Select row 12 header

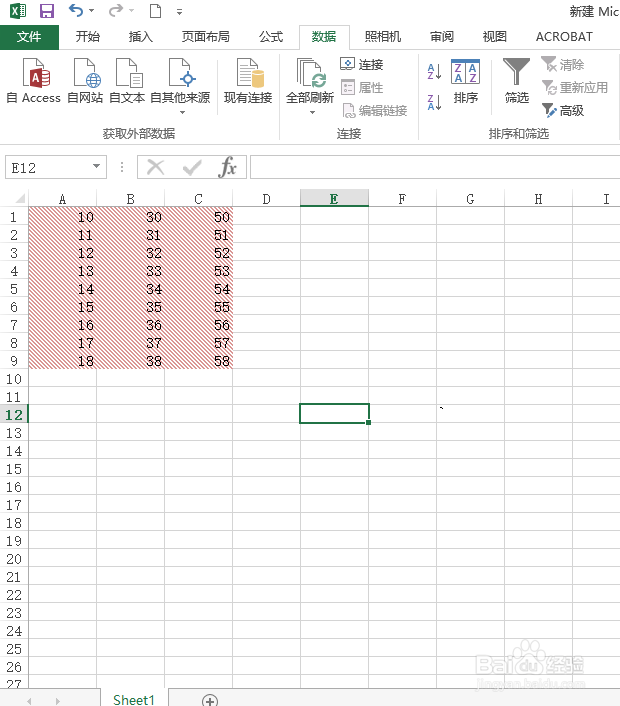click(x=14, y=415)
